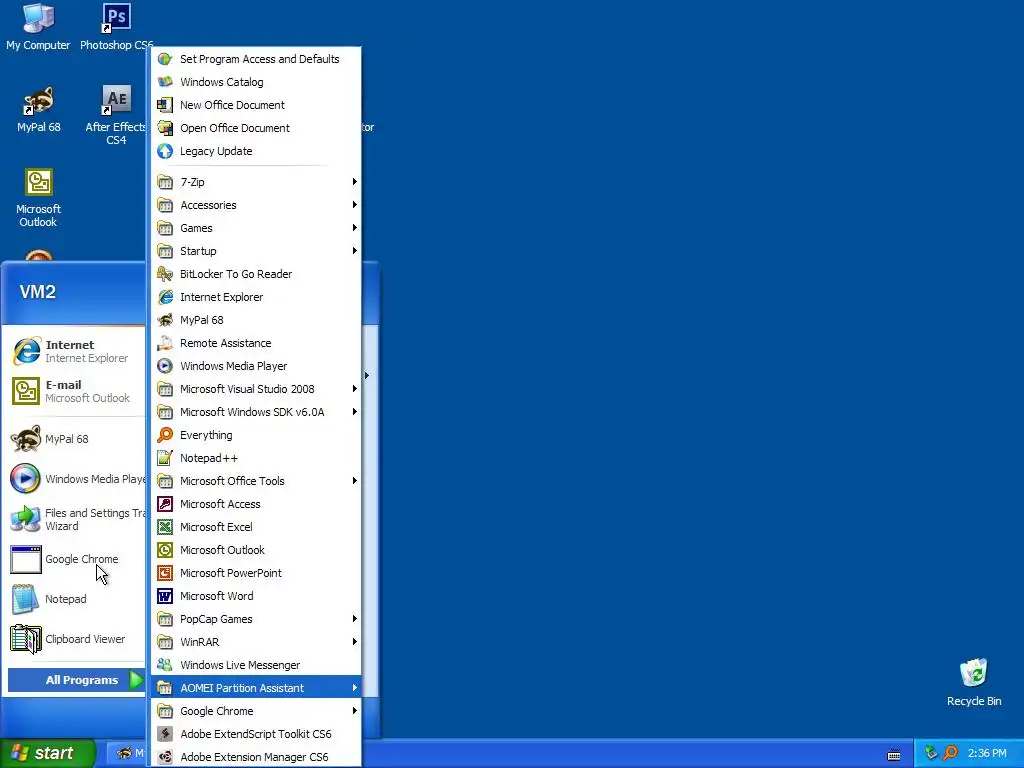Launch Microsoft Word
This screenshot has width=1024, height=768.
(x=256, y=596)
